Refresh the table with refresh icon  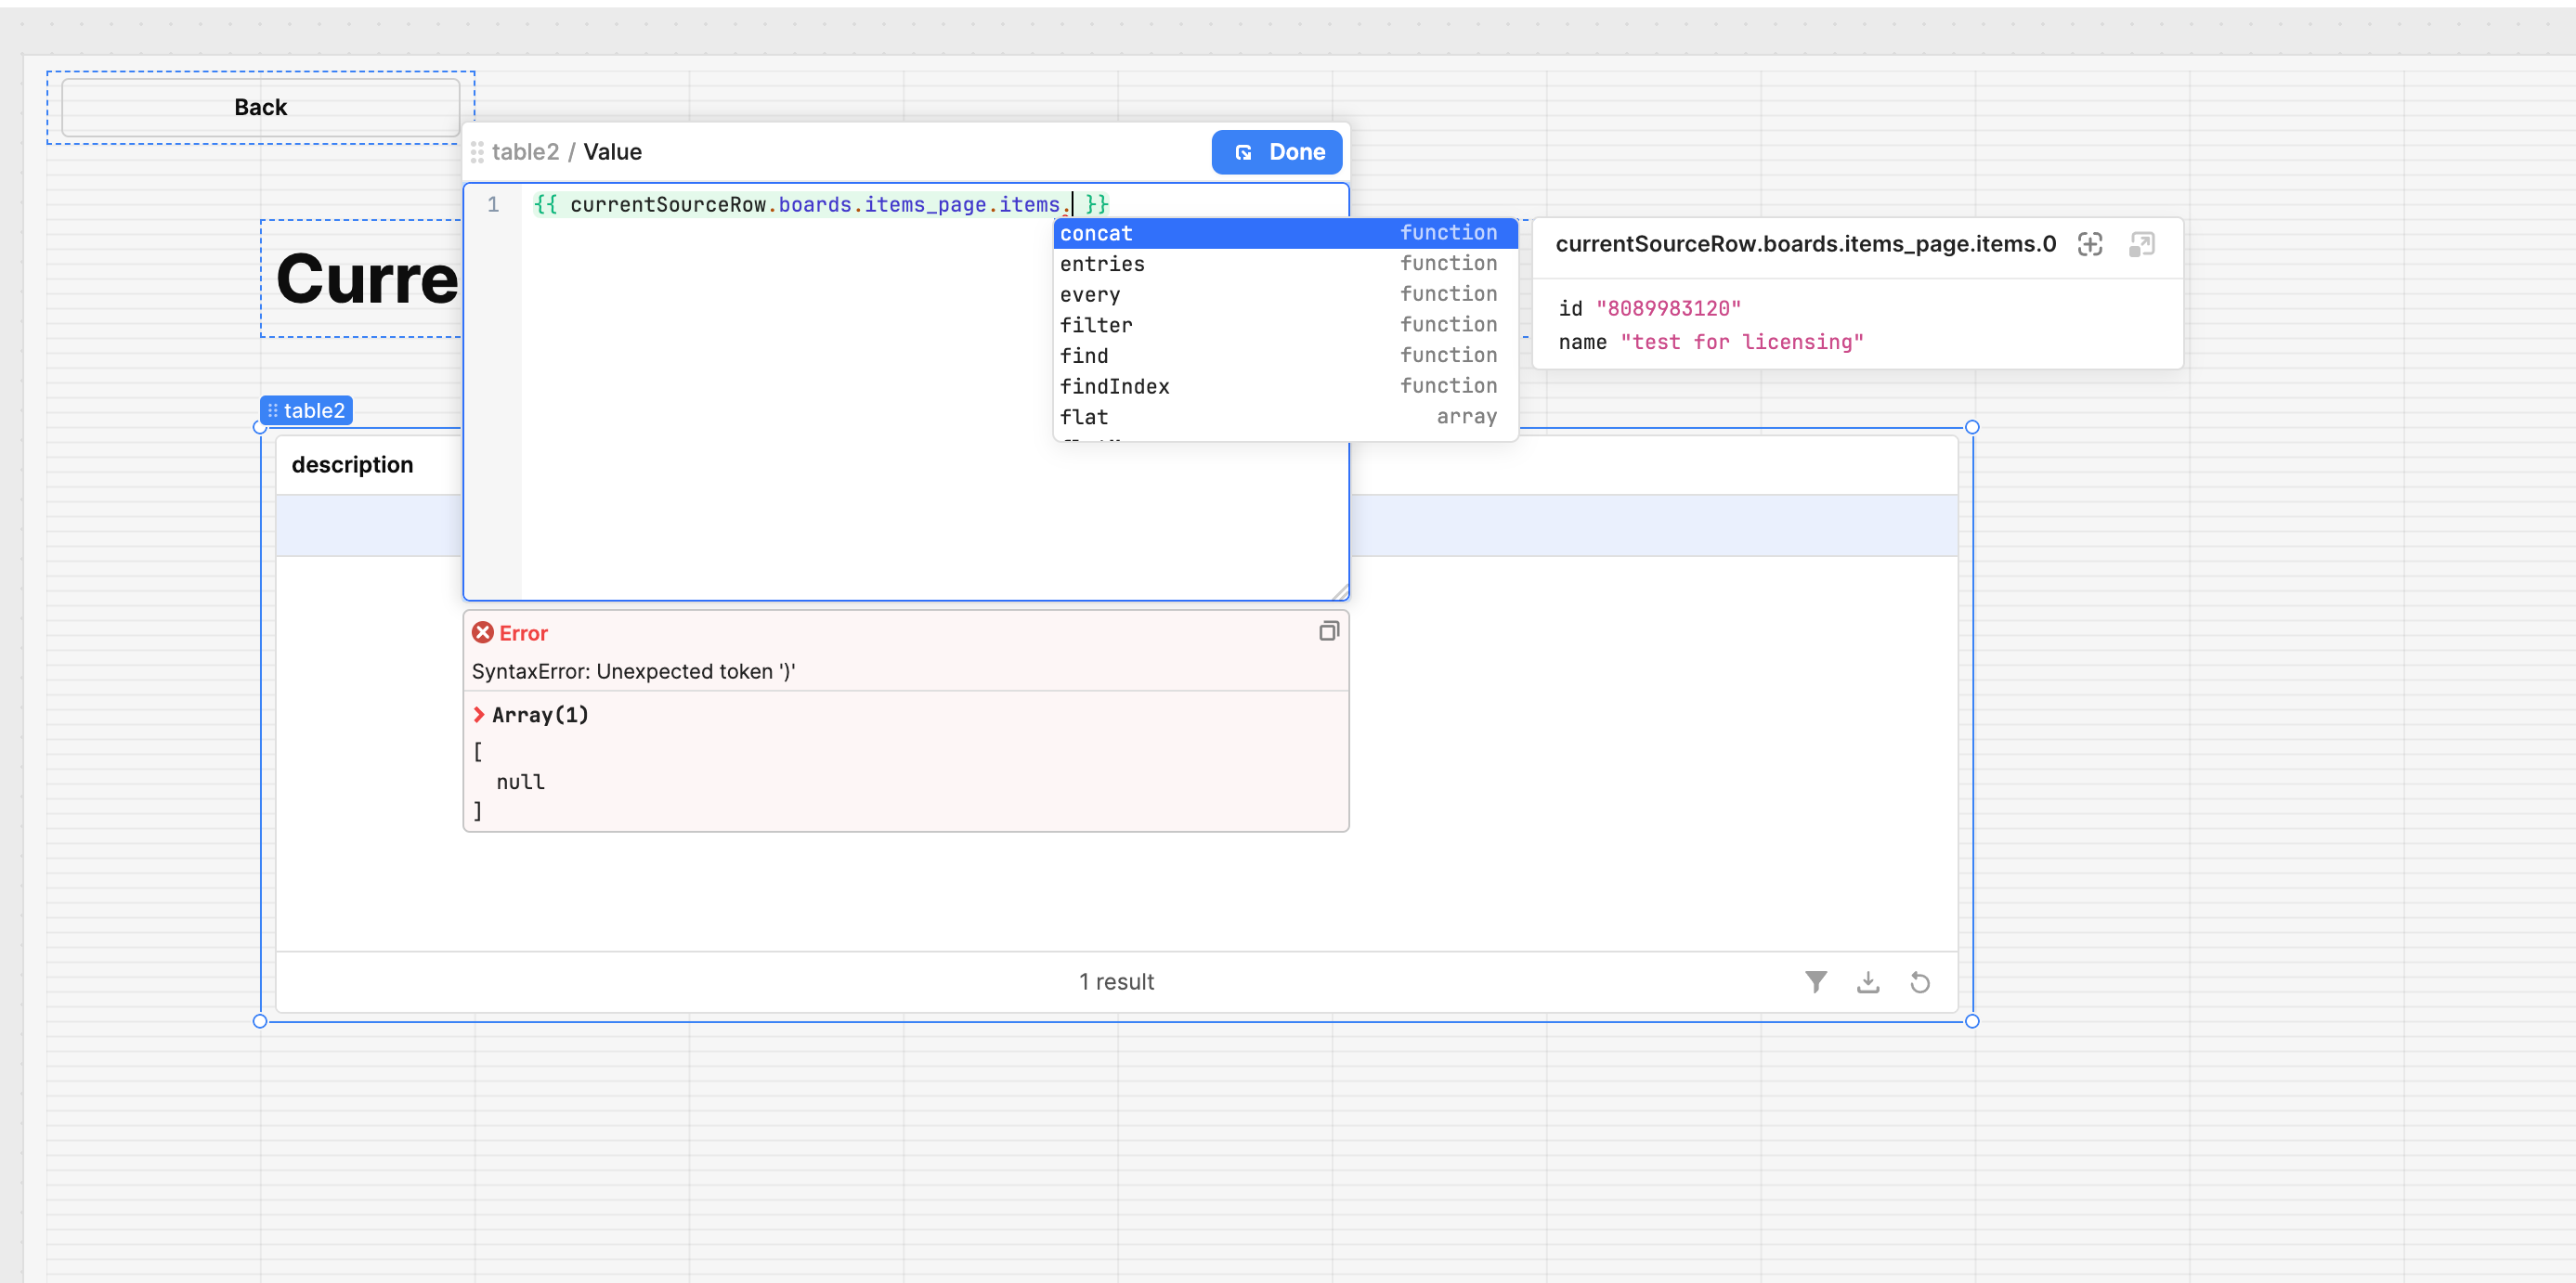coord(1919,982)
